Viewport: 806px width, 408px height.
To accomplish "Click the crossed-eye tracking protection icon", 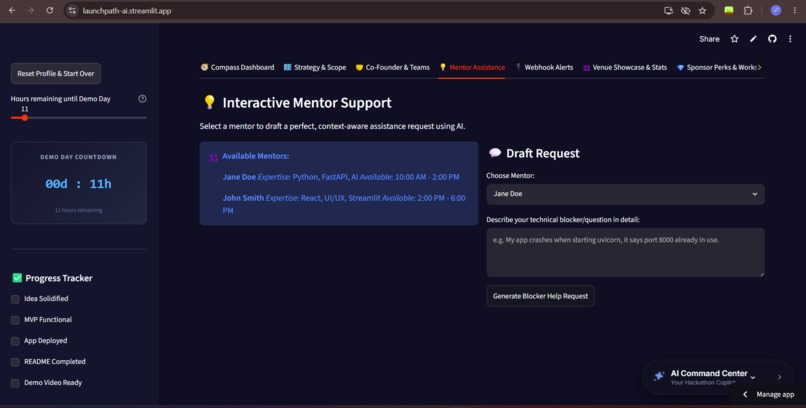I will (685, 10).
